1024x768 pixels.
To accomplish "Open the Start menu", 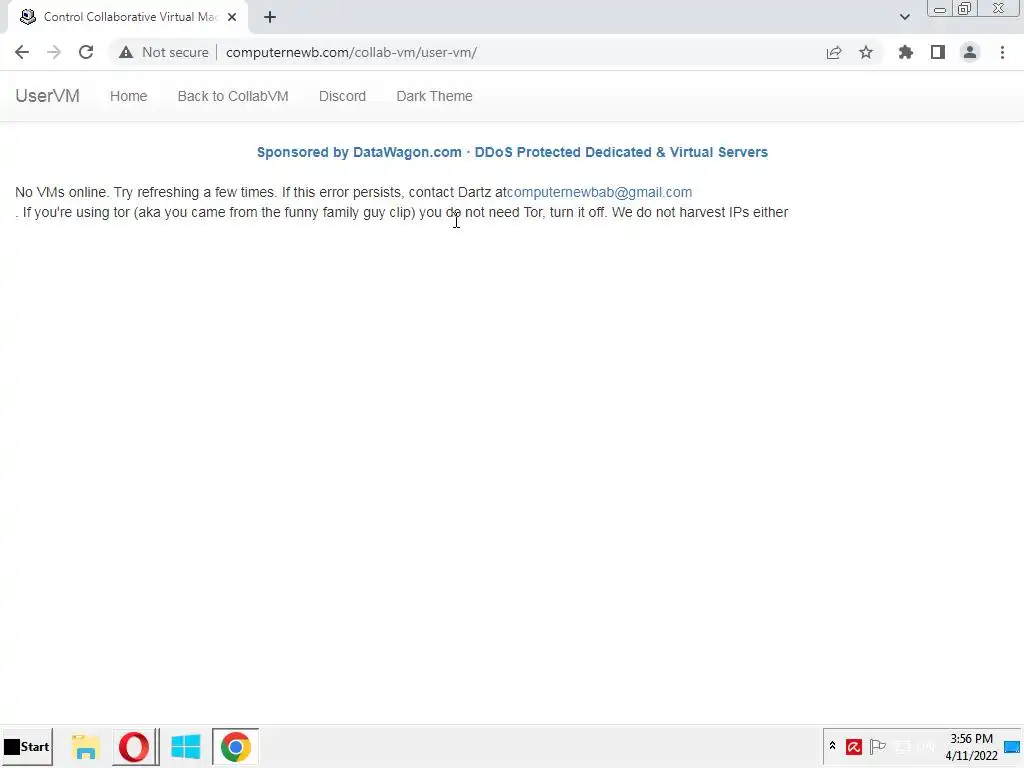I will pyautogui.click(x=27, y=746).
